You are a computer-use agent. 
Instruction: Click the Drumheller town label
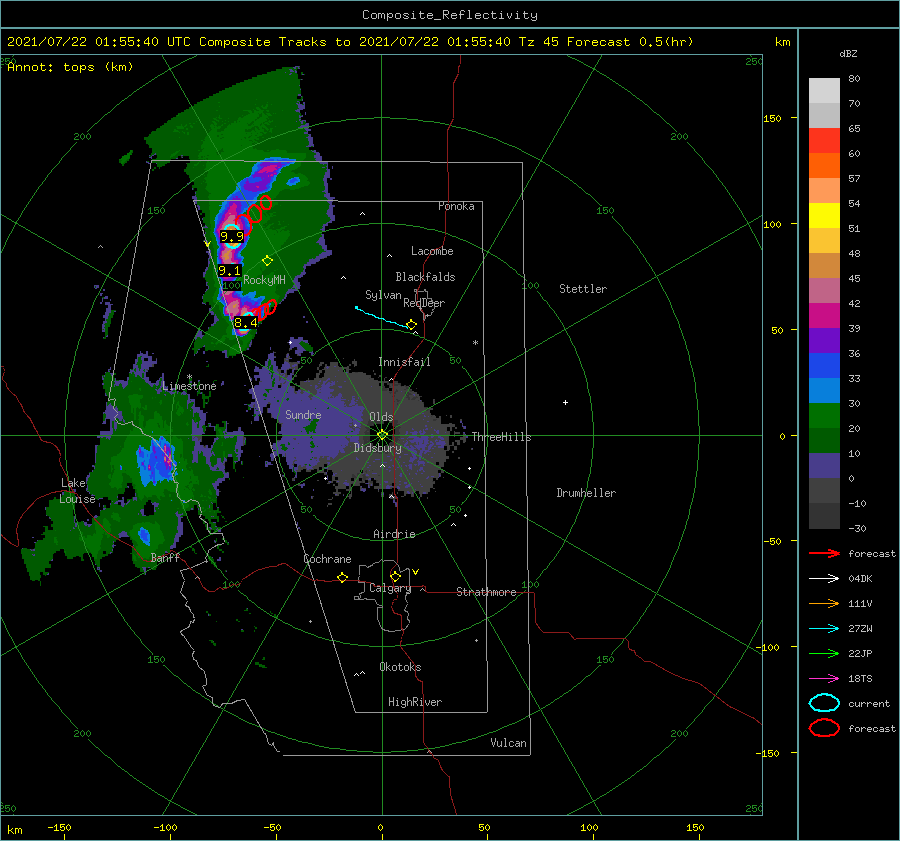(586, 493)
